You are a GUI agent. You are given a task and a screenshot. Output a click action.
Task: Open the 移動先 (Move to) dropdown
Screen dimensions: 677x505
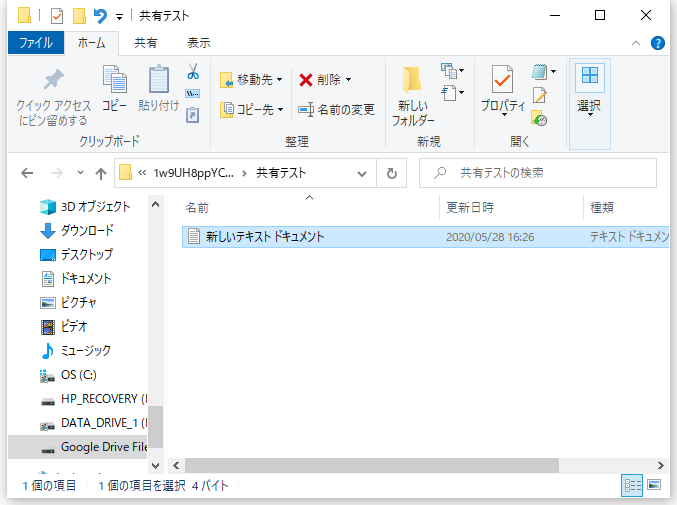pos(251,79)
